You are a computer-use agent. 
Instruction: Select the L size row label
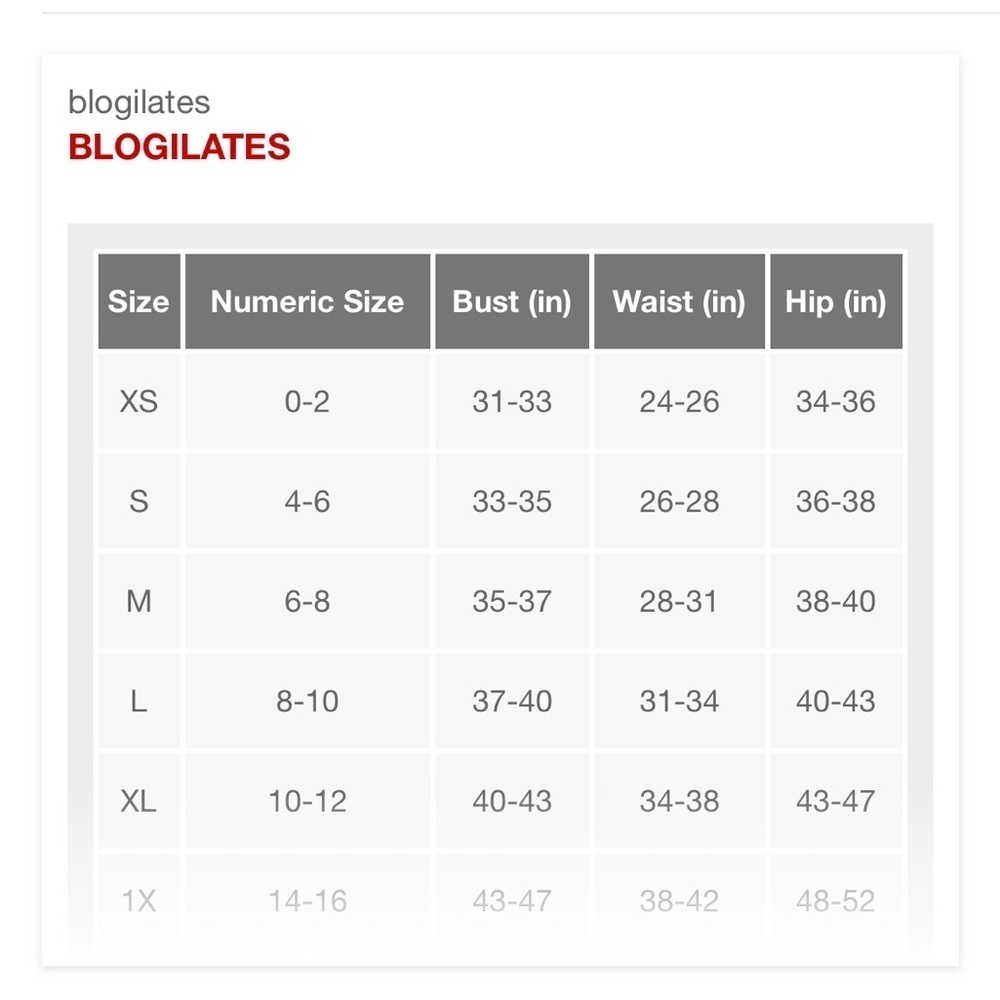(139, 702)
